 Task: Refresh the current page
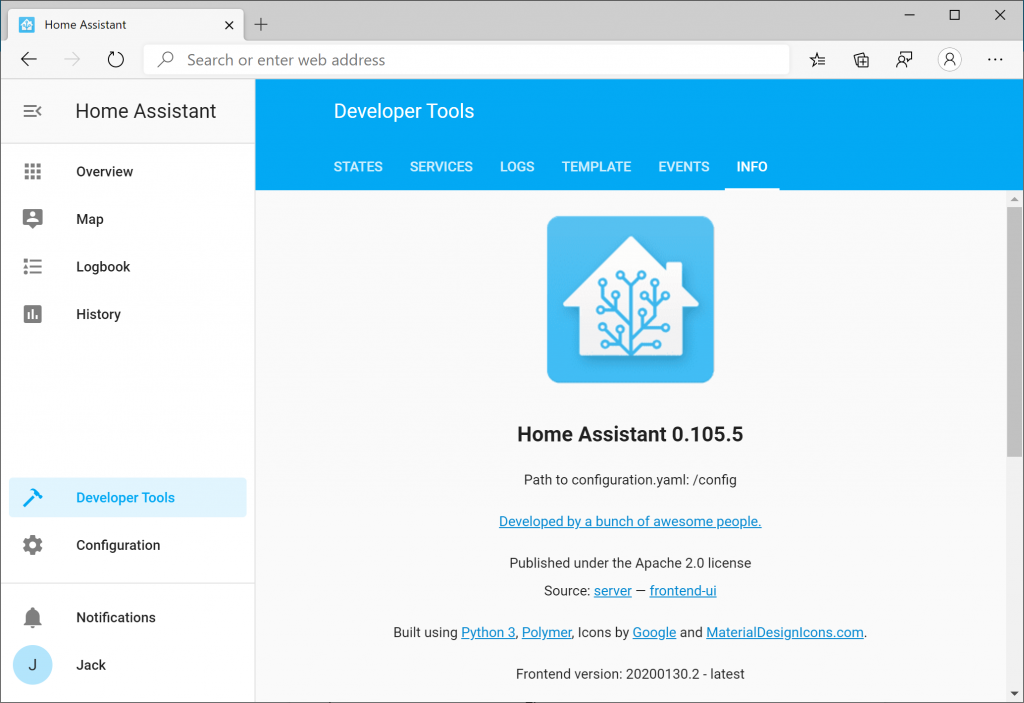tap(116, 59)
